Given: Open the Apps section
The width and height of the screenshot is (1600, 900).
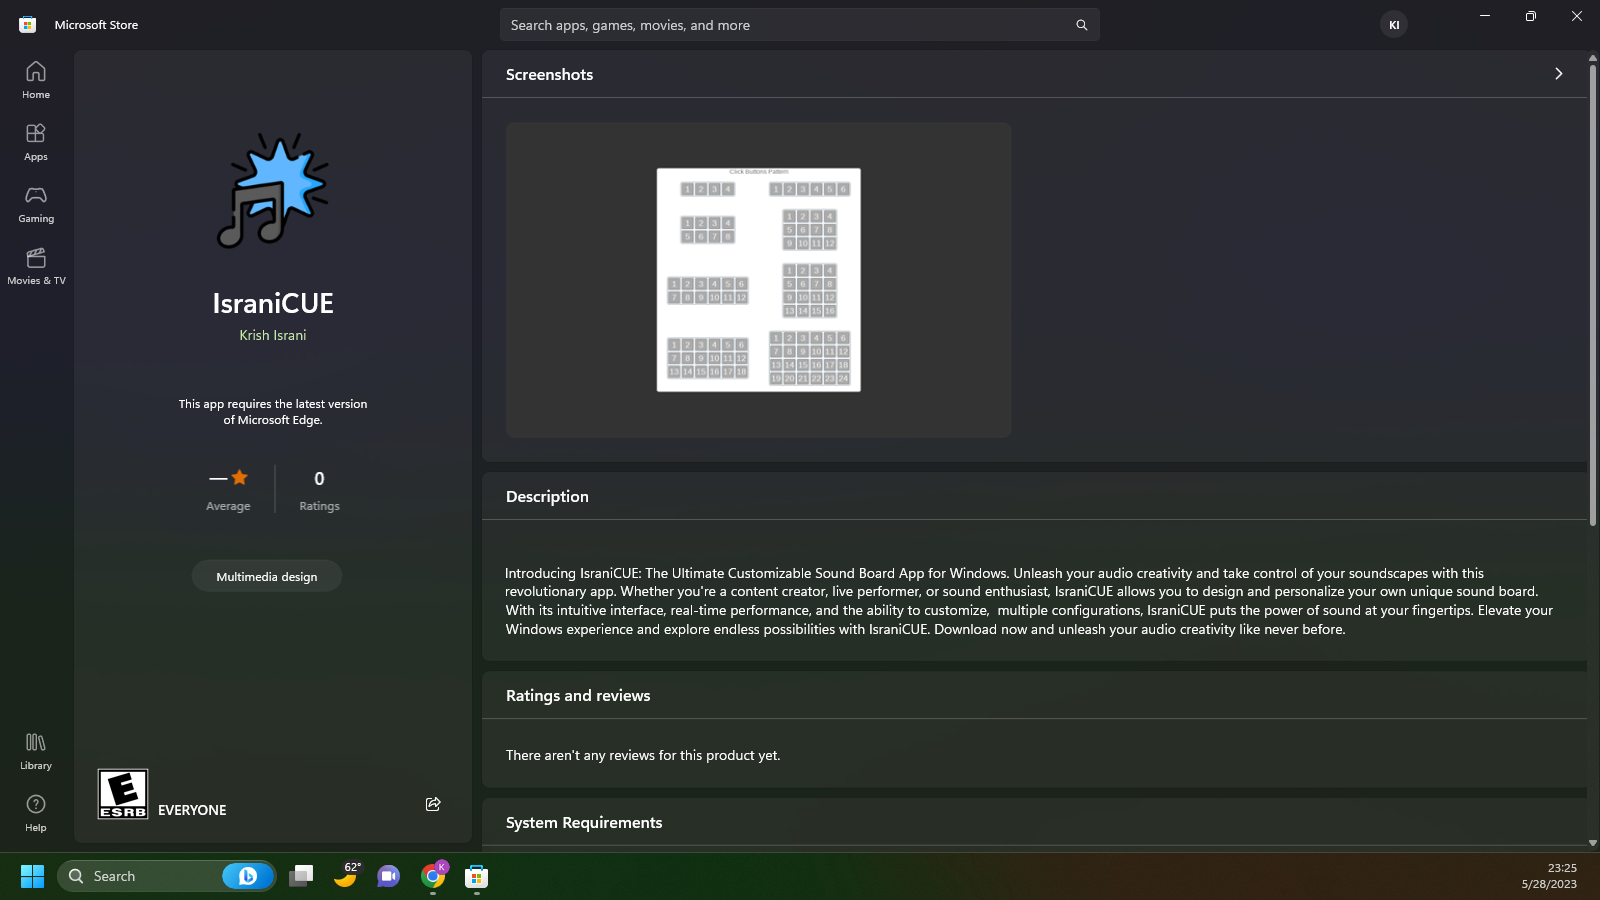Looking at the screenshot, I should tap(36, 142).
